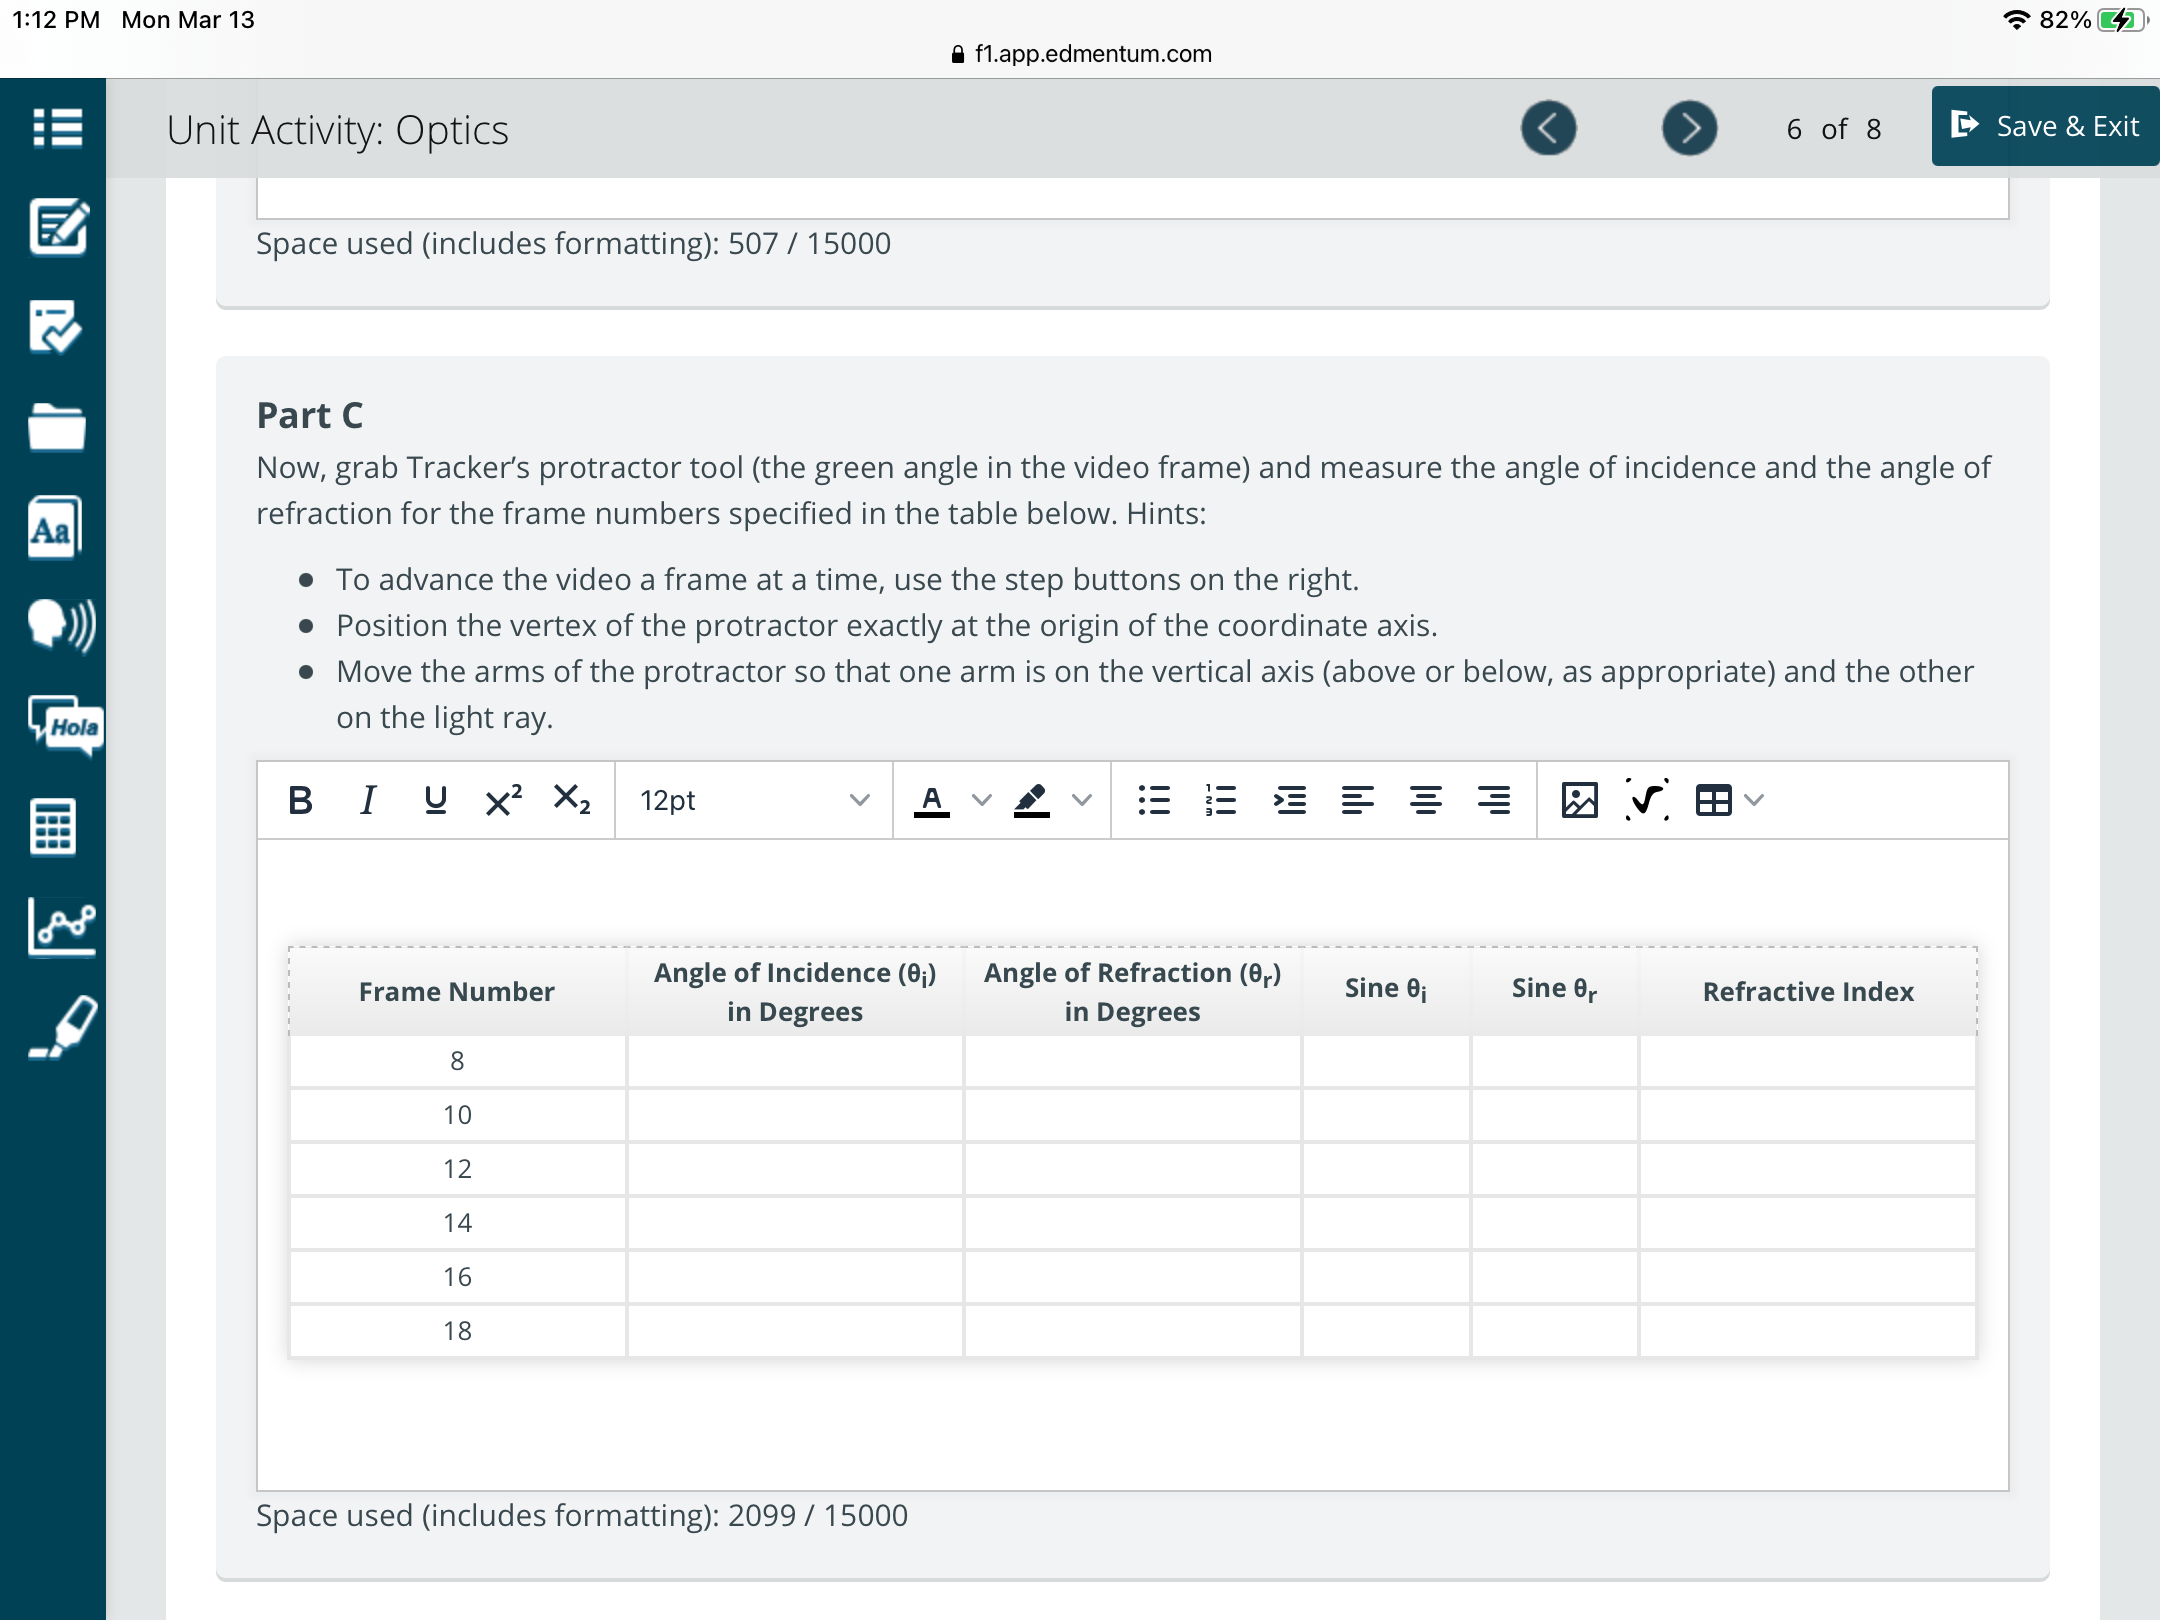
Task: Open the graphing tool in sidebar
Action: pyautogui.click(x=62, y=926)
